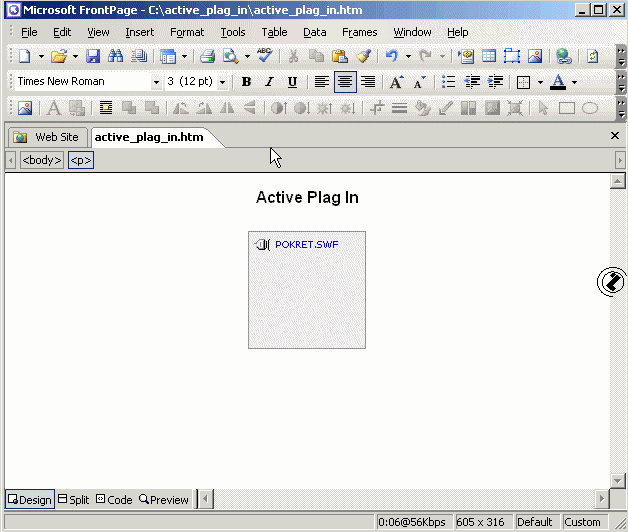628x532 pixels.
Task: Click the Save disk icon
Action: [x=93, y=57]
